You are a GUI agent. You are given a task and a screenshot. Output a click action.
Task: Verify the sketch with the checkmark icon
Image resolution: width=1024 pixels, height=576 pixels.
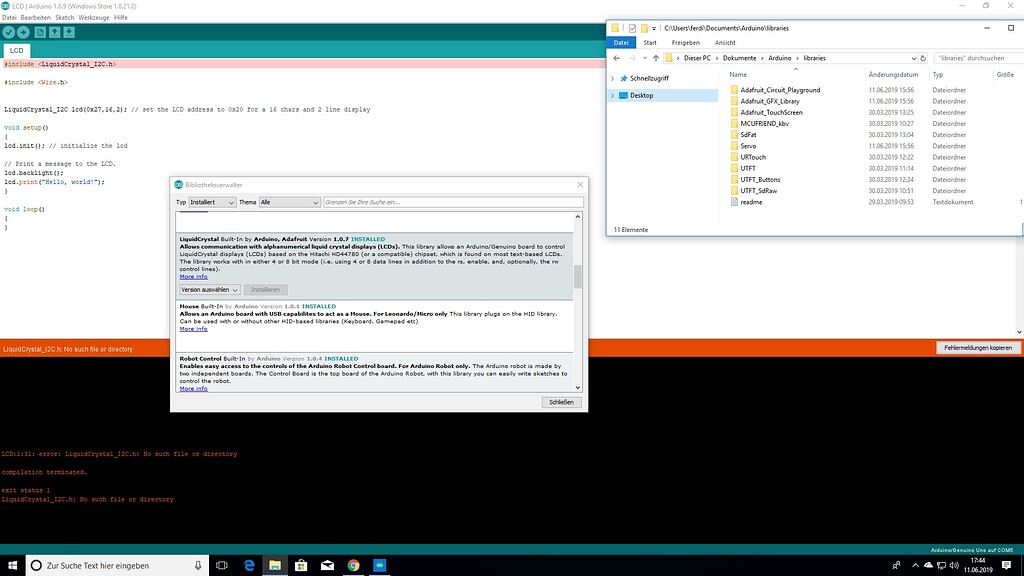point(8,32)
